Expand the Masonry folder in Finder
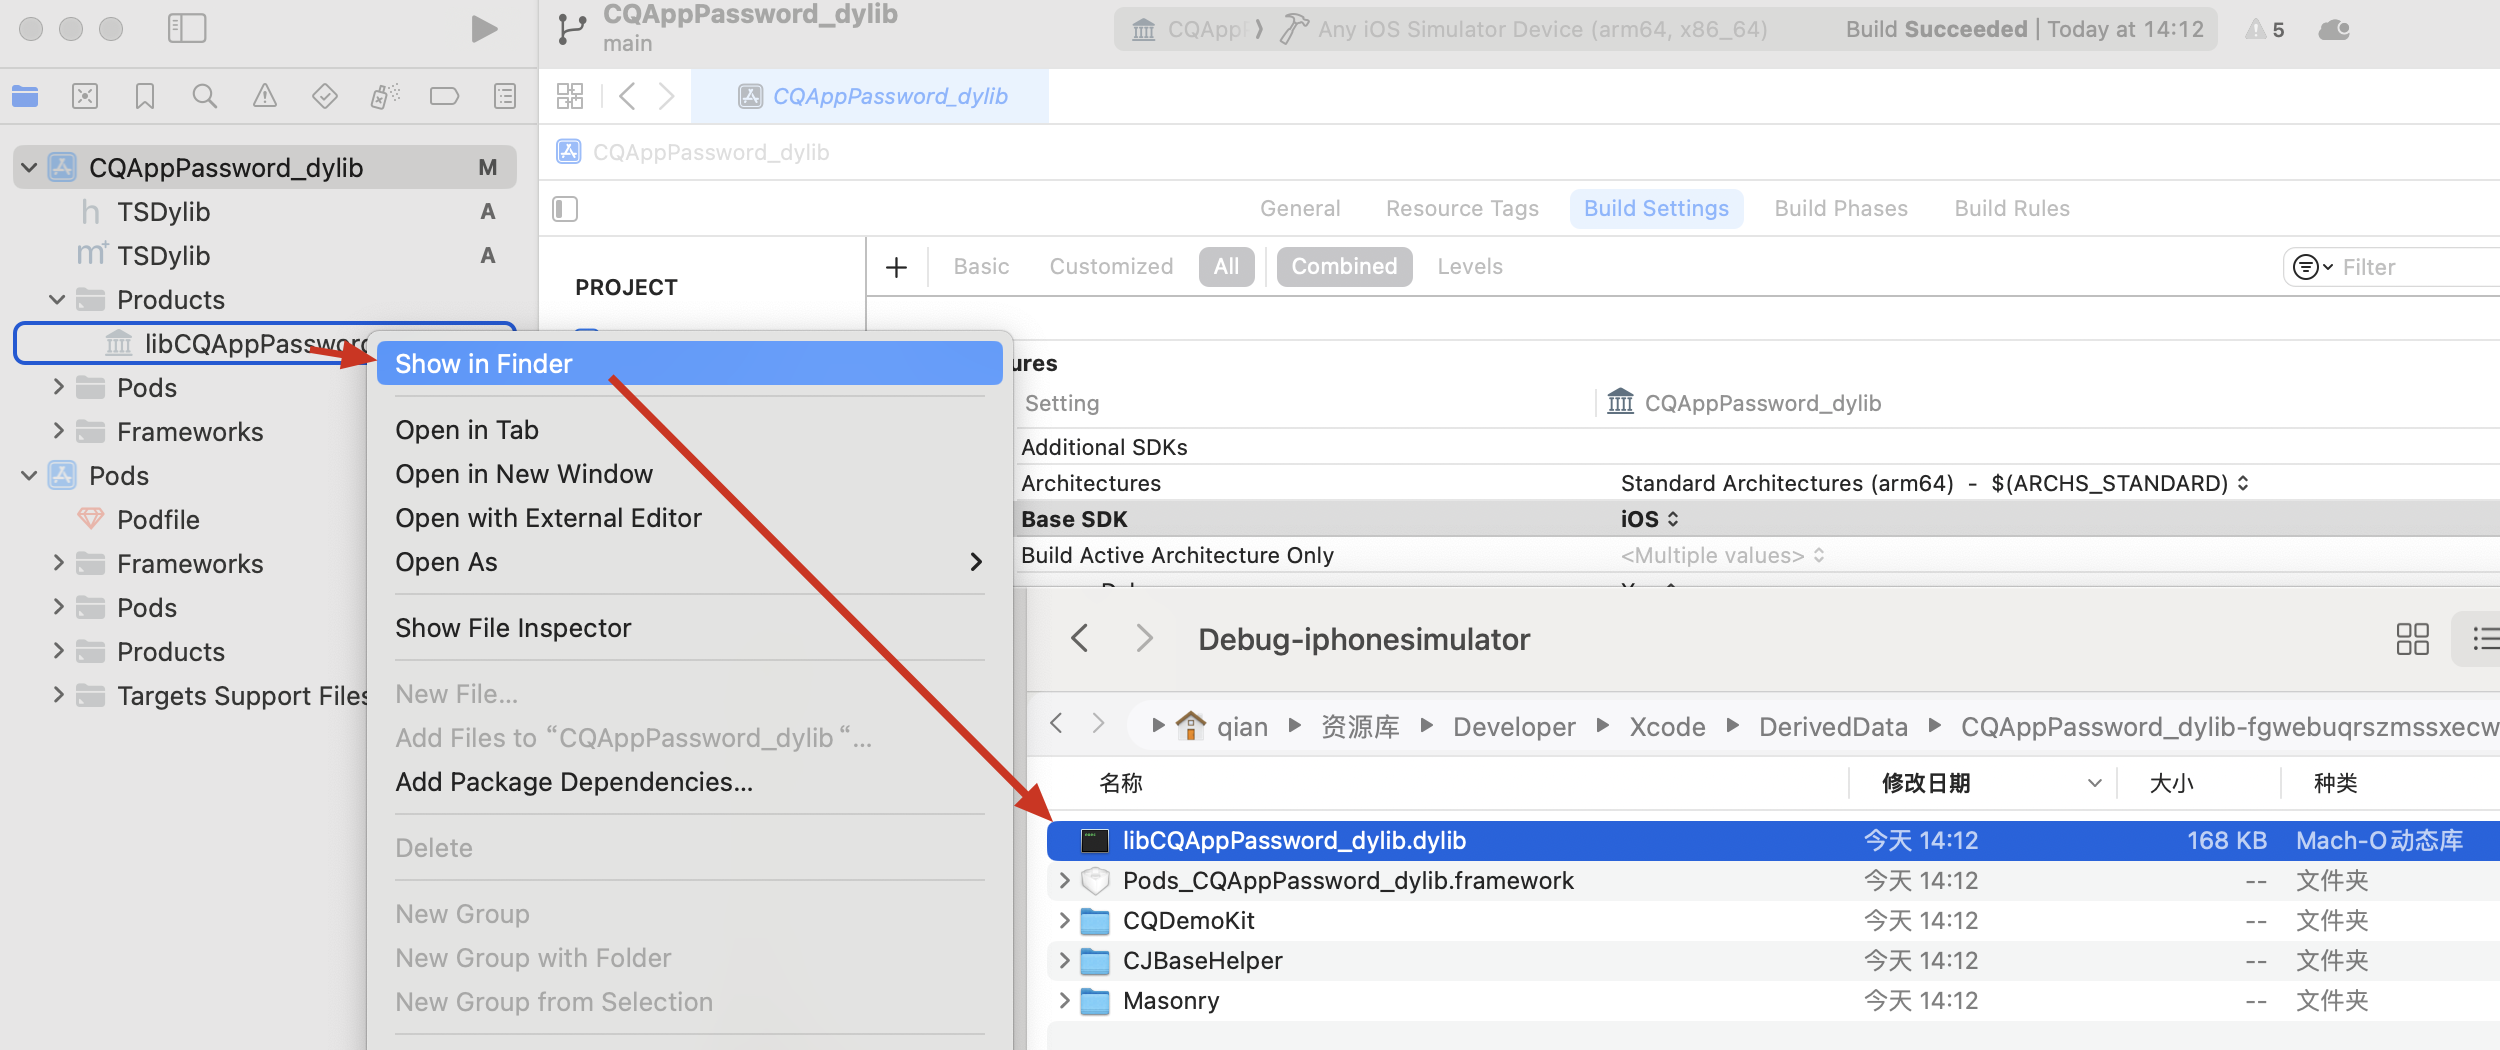The height and width of the screenshot is (1050, 2500). coord(1064,1000)
